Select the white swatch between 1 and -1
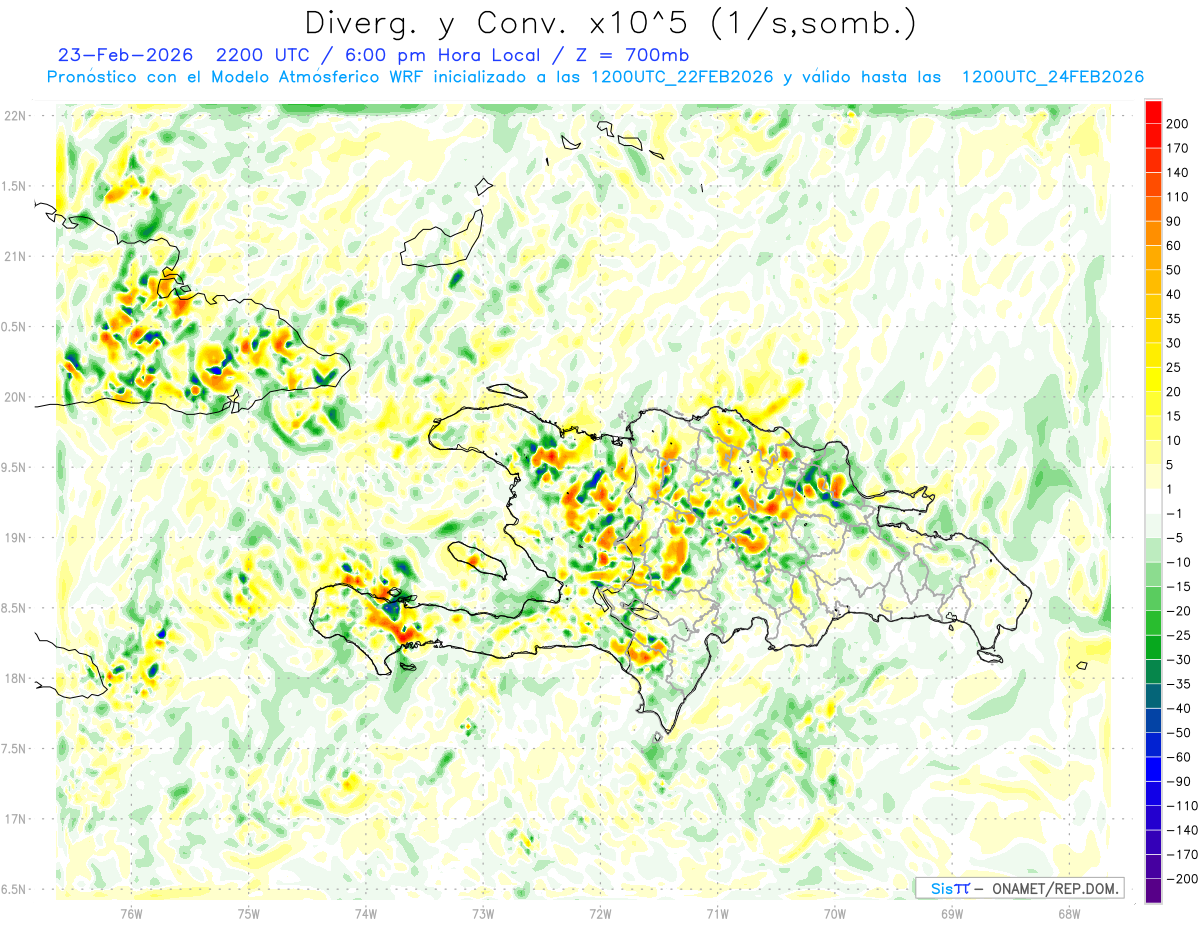 [1153, 500]
